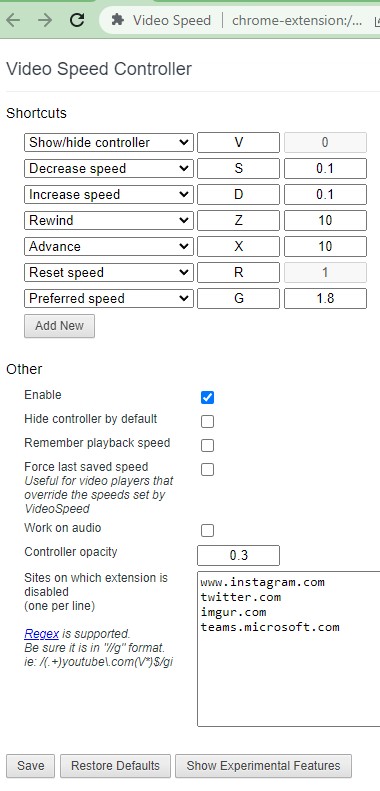The height and width of the screenshot is (791, 380).
Task: Click Restore Defaults button
Action: click(x=115, y=766)
